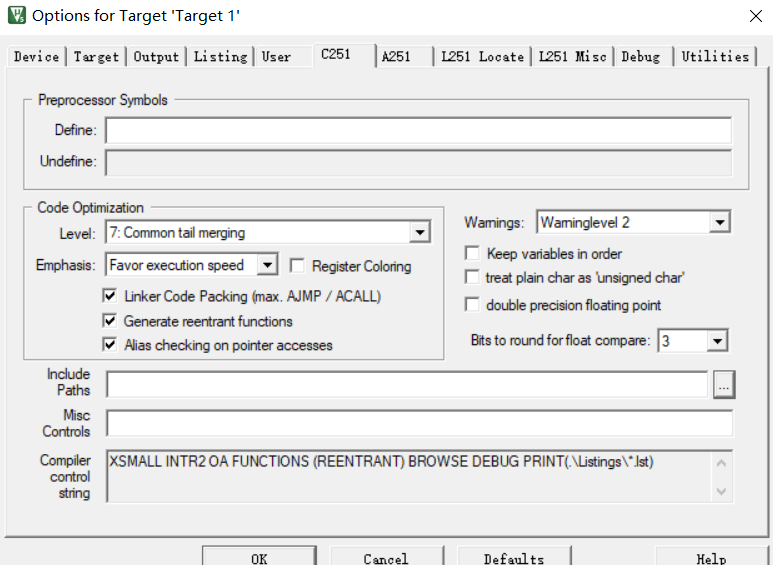Uncheck Linker Code Packing option
The width and height of the screenshot is (773, 565).
point(109,296)
